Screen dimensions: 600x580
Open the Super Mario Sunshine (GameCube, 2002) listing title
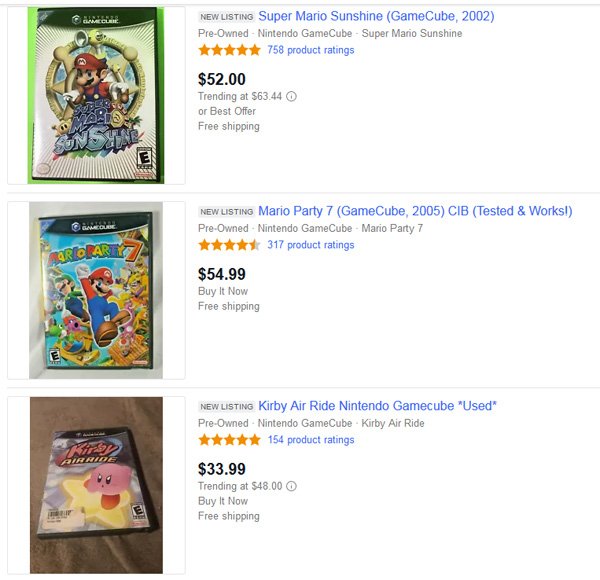tap(376, 16)
